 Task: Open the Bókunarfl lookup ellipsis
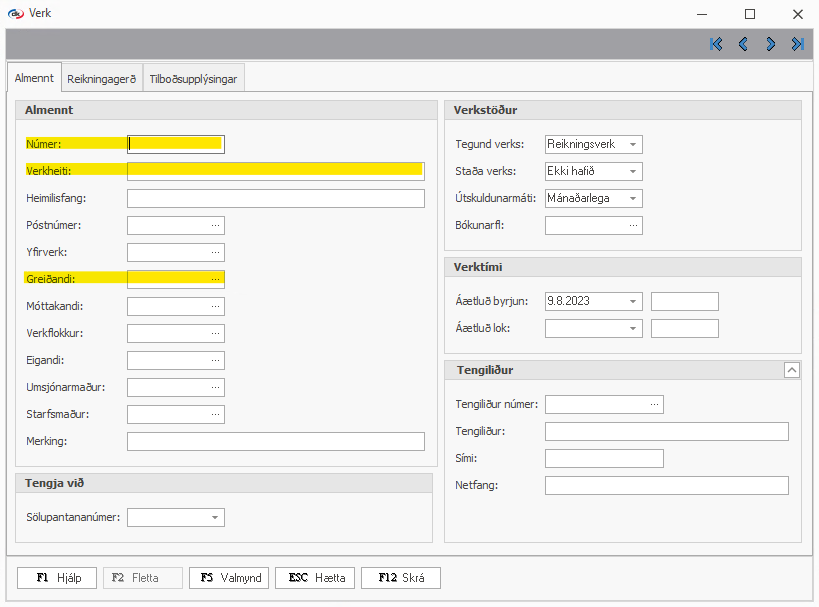(632, 225)
